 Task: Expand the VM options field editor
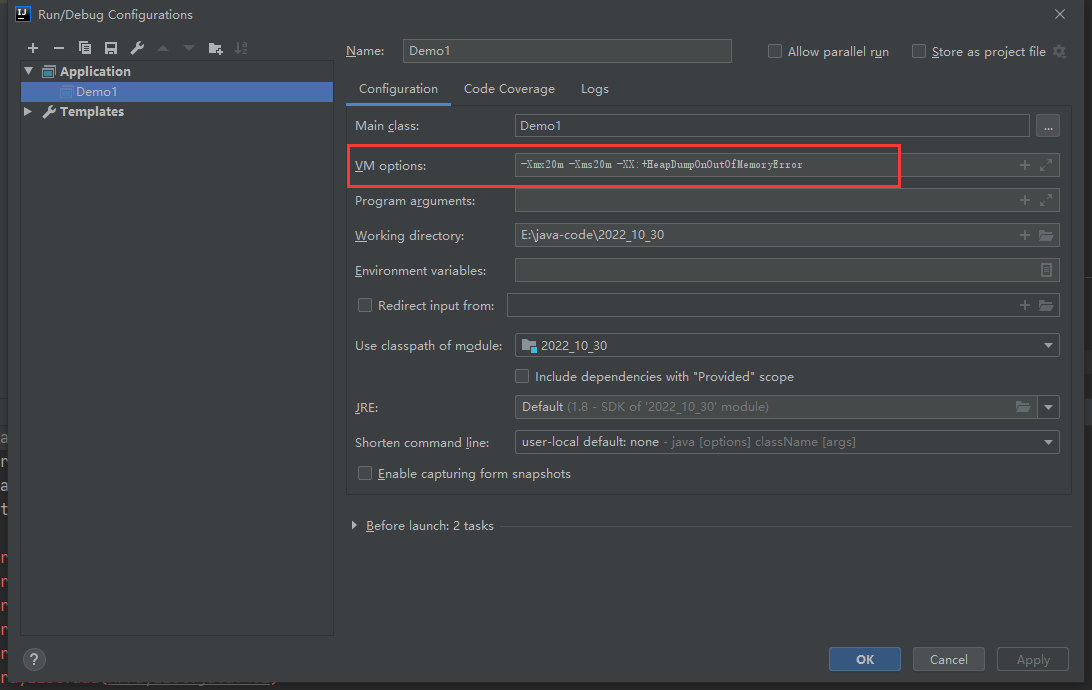click(x=1046, y=165)
